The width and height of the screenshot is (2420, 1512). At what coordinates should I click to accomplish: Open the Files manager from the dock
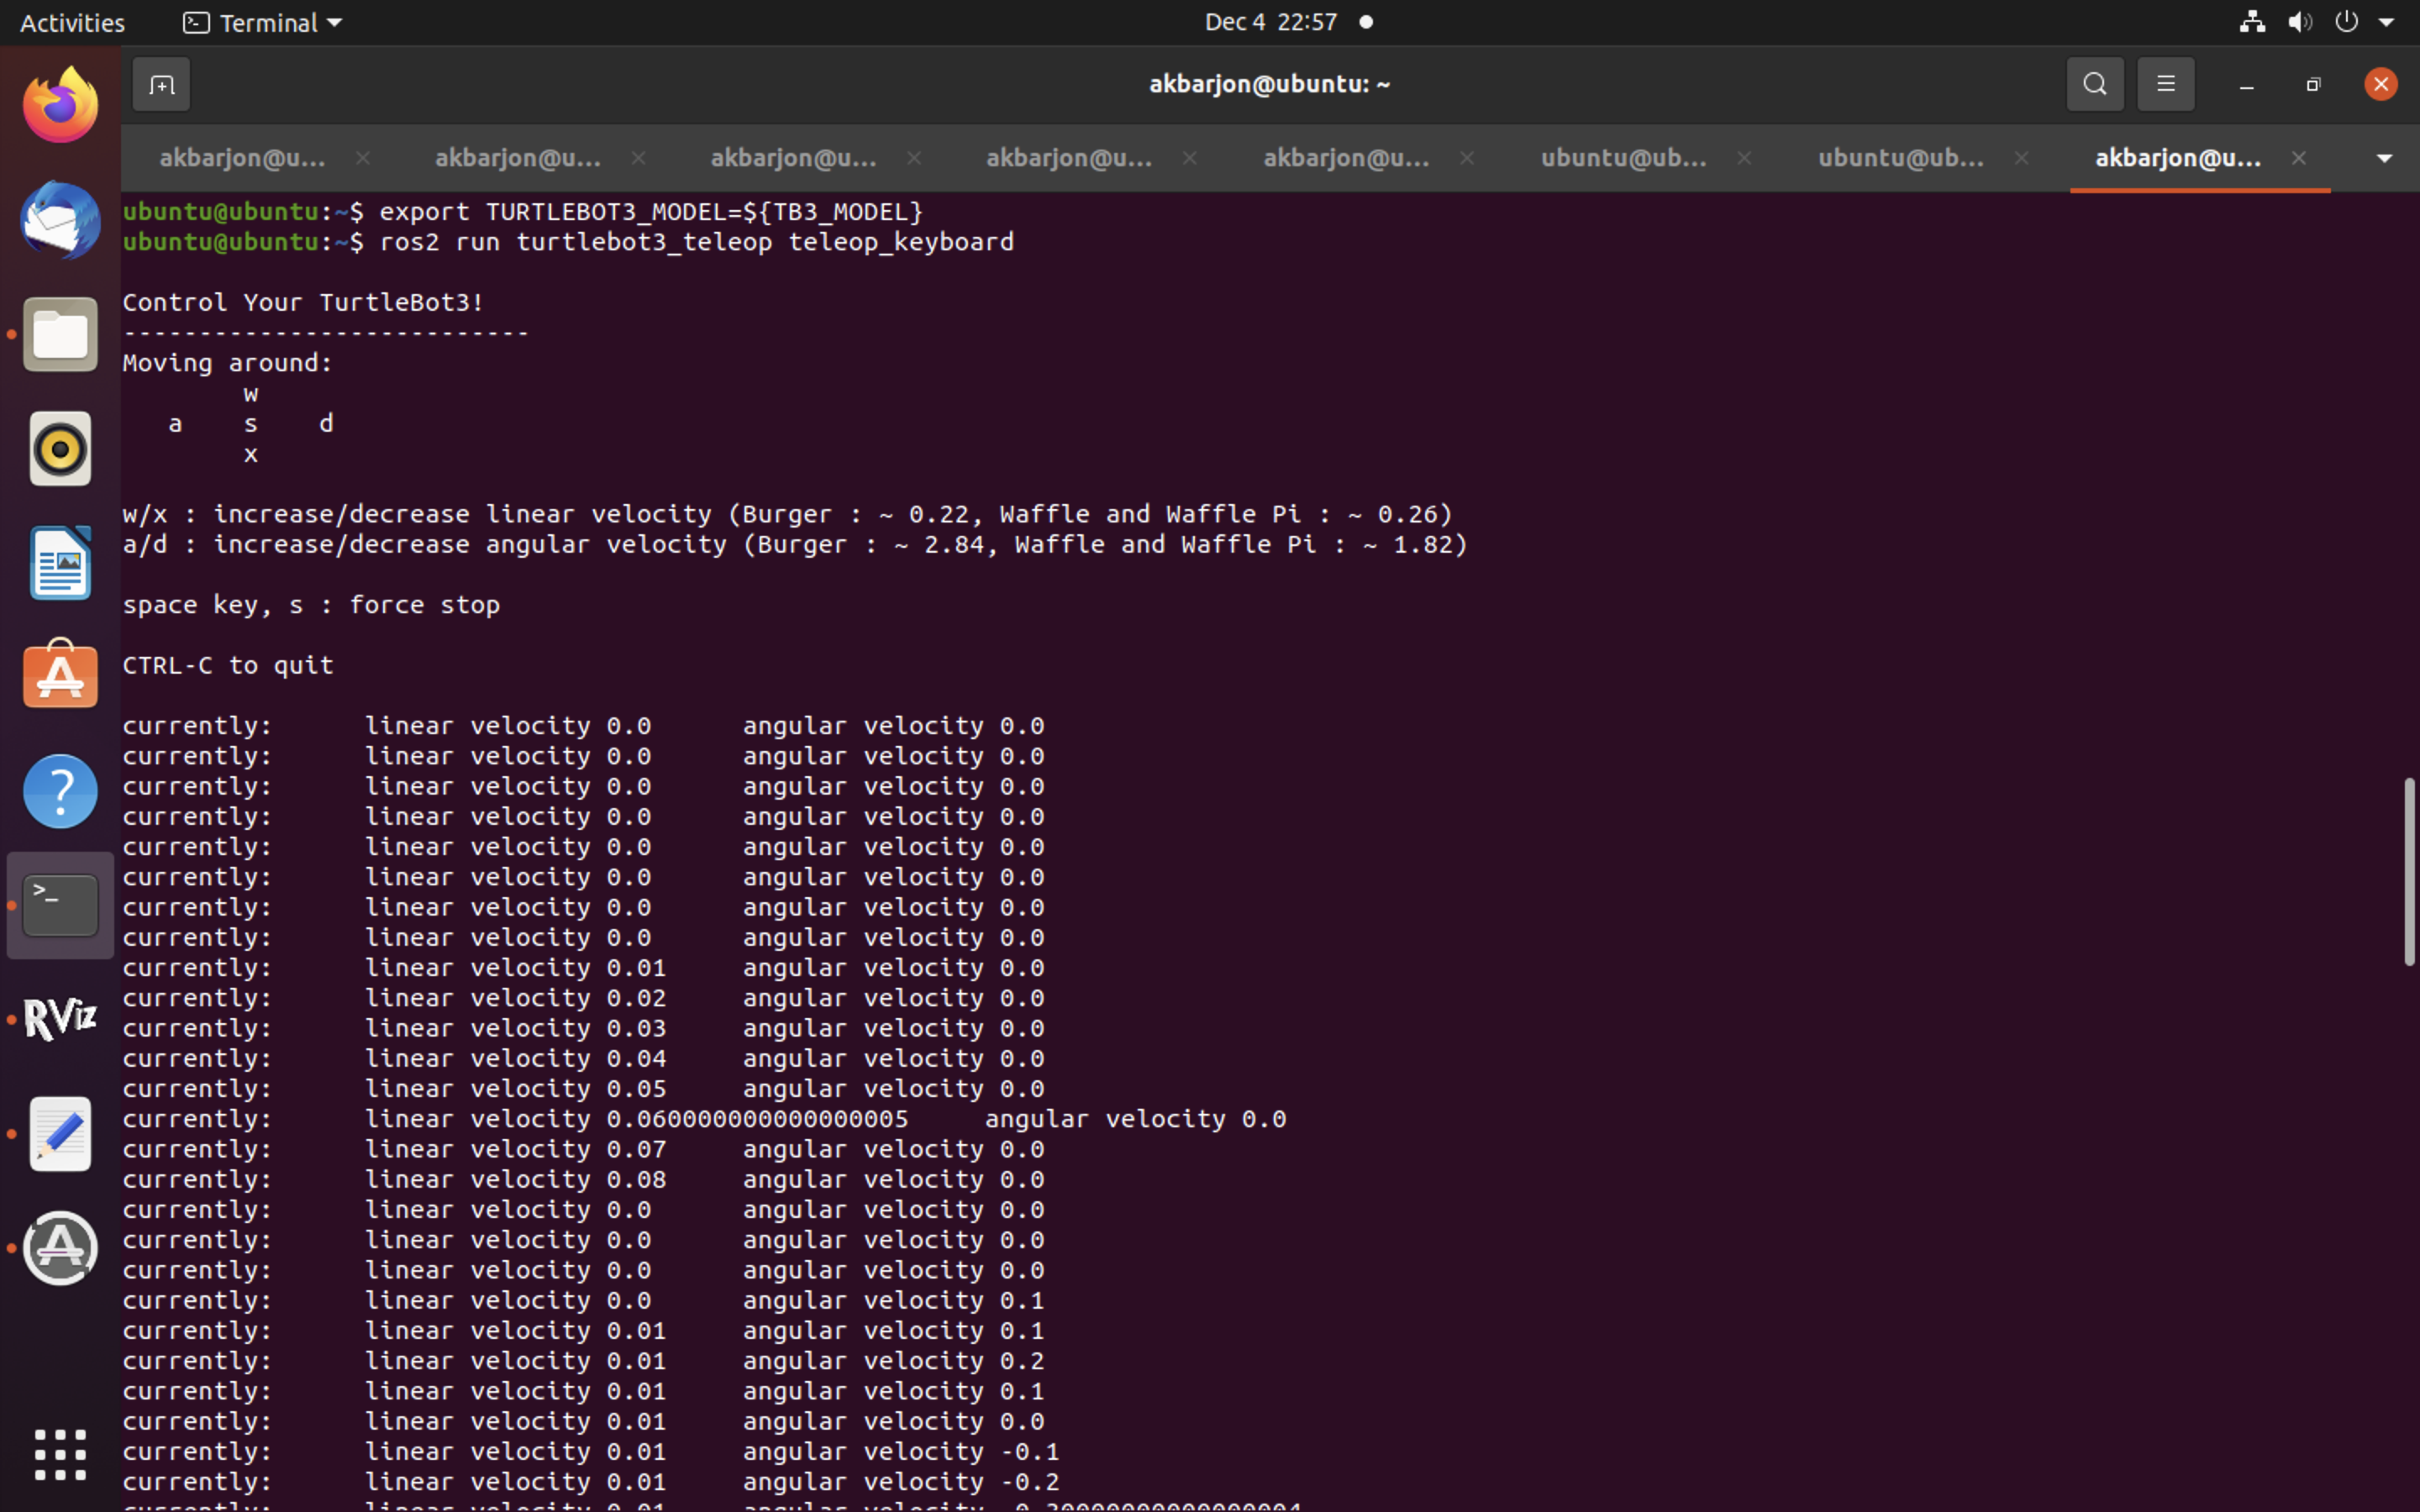click(60, 335)
